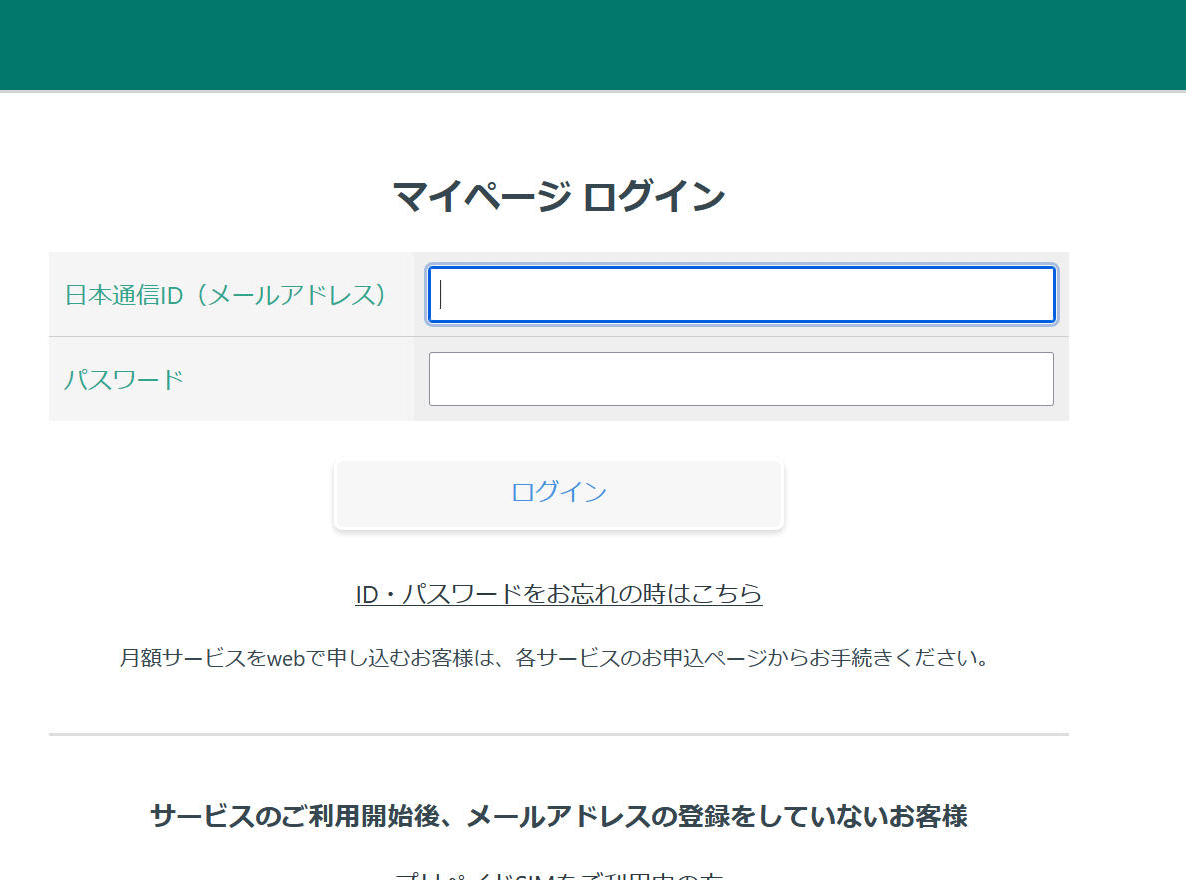Click the partially visible プリペイドSIM text

tap(558, 876)
